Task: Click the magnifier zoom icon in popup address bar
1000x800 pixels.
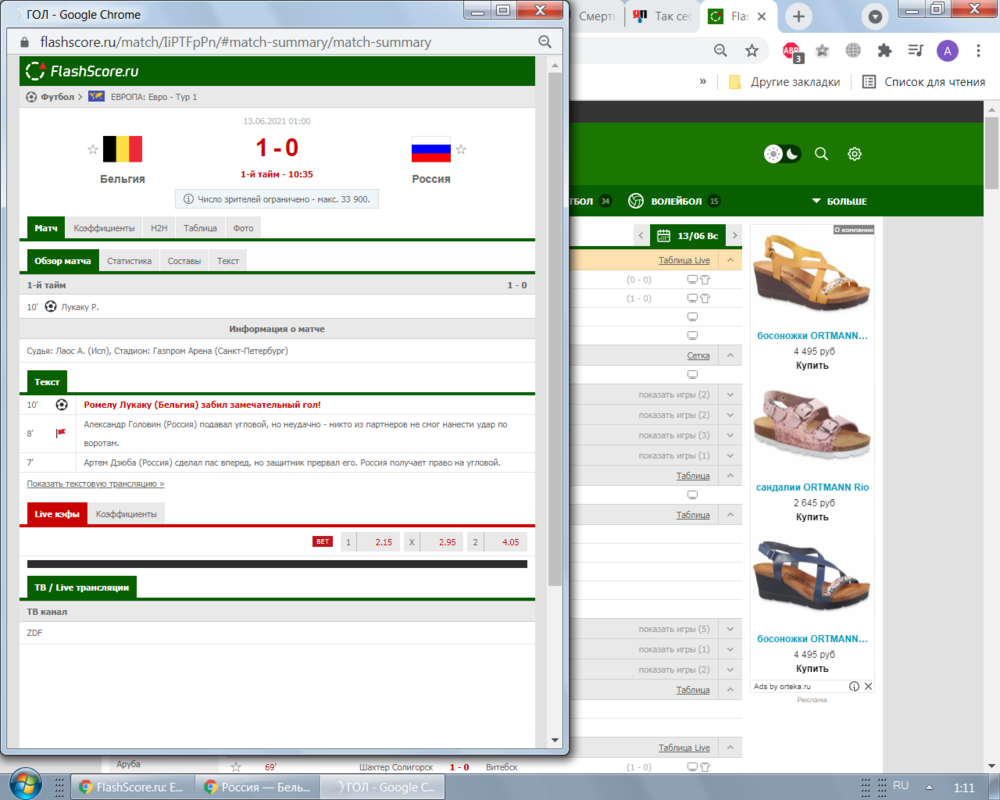Action: pyautogui.click(x=545, y=42)
